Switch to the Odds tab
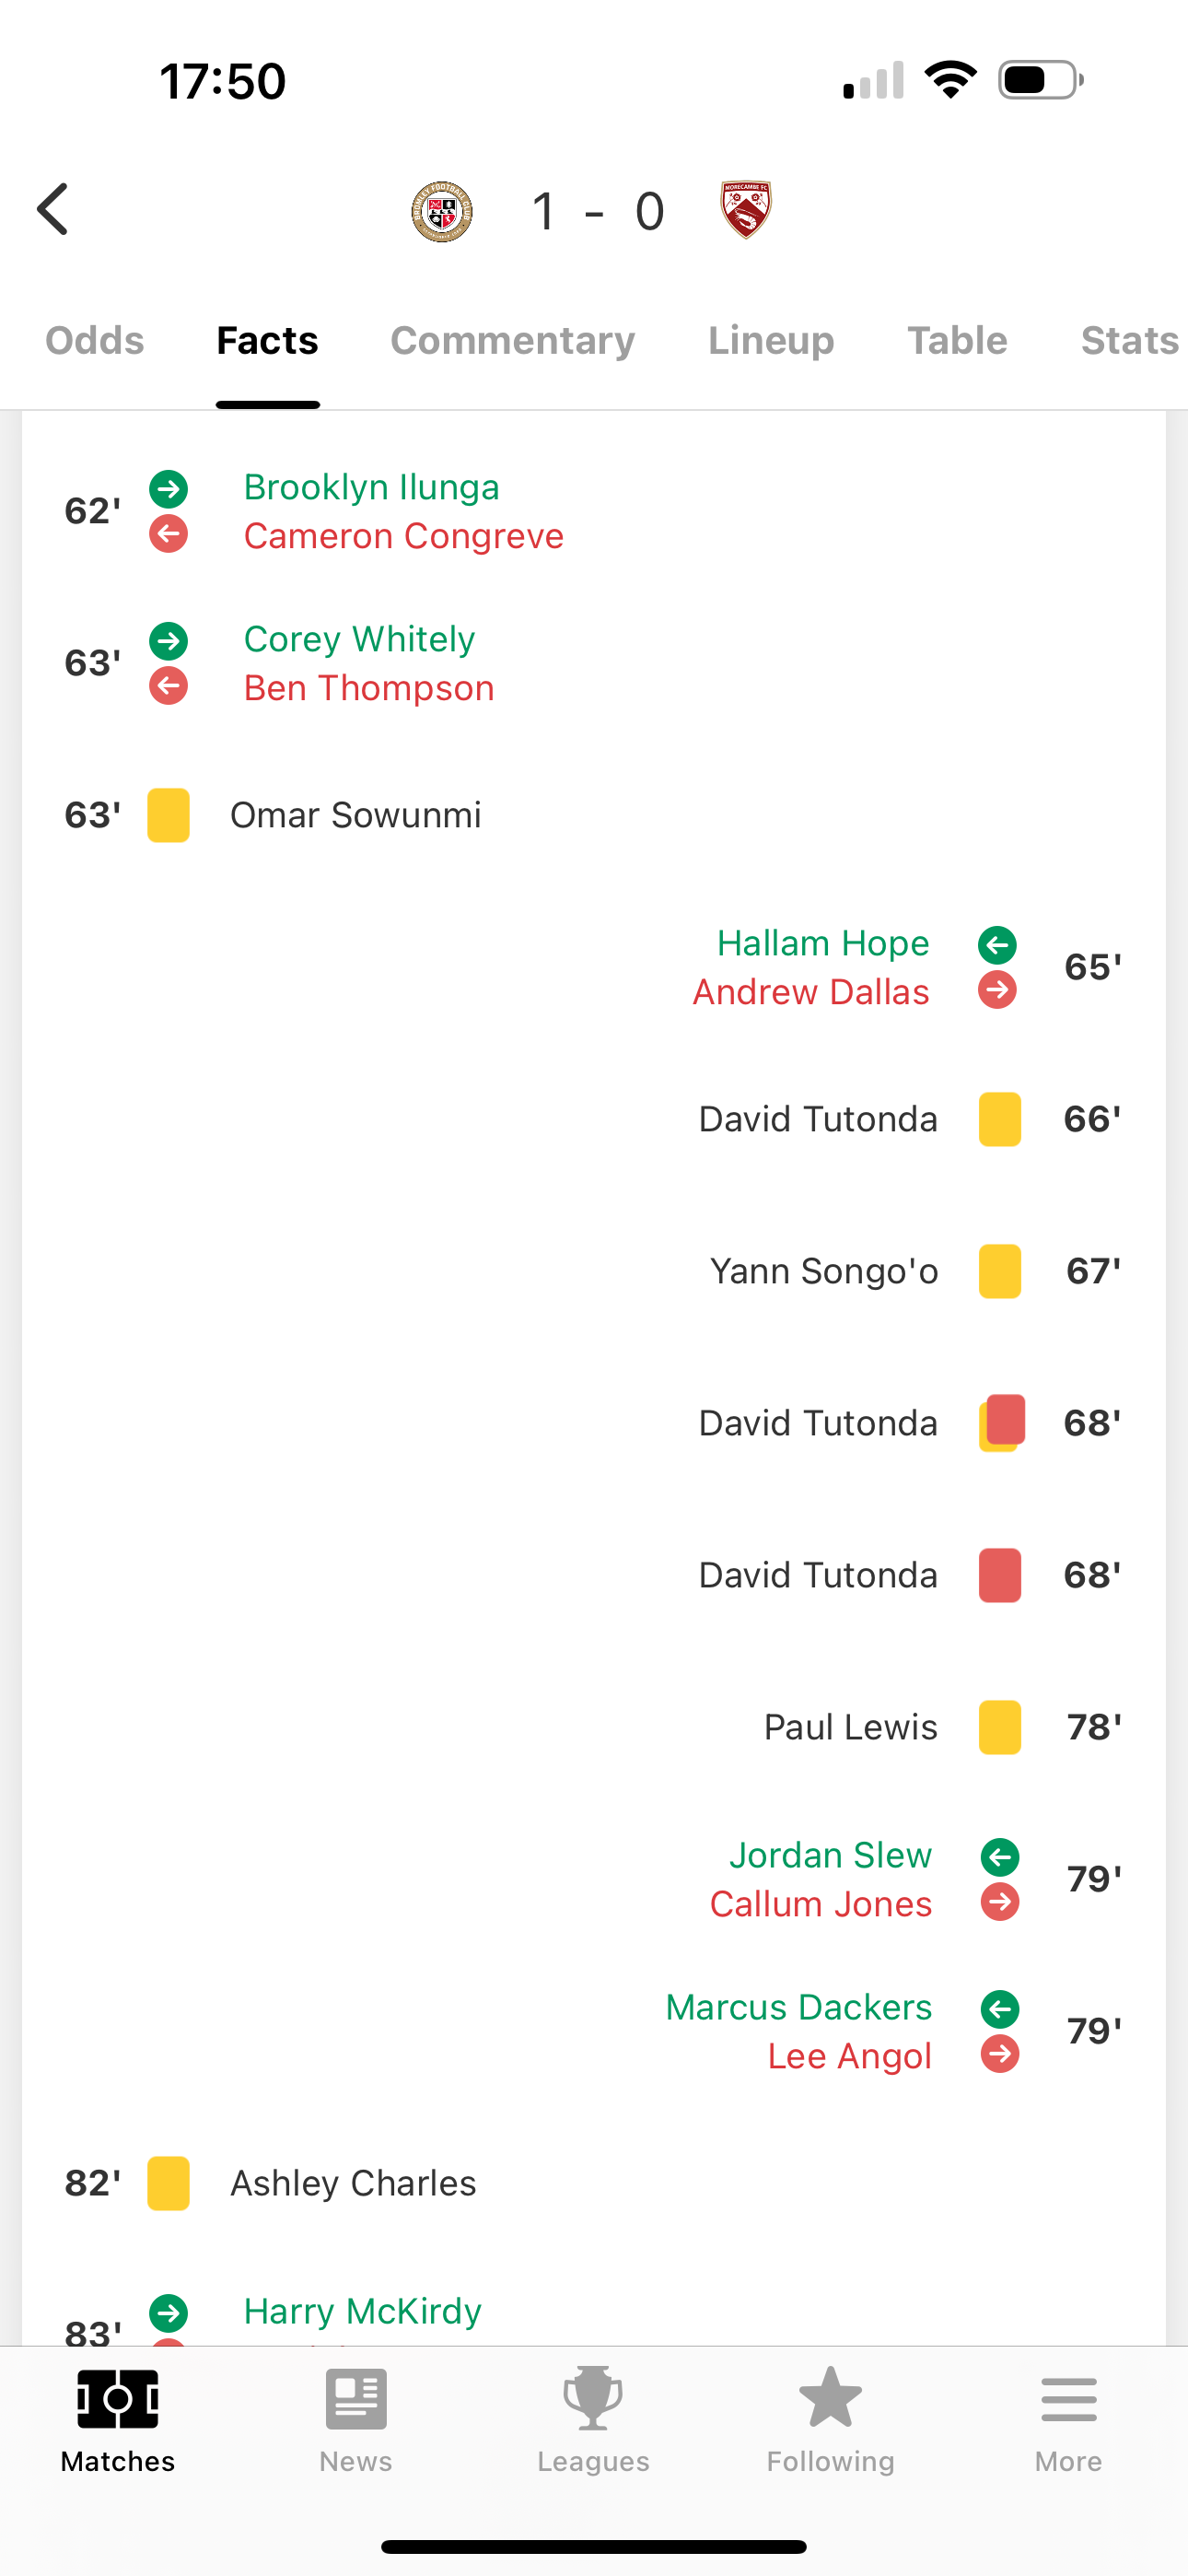 [x=95, y=341]
